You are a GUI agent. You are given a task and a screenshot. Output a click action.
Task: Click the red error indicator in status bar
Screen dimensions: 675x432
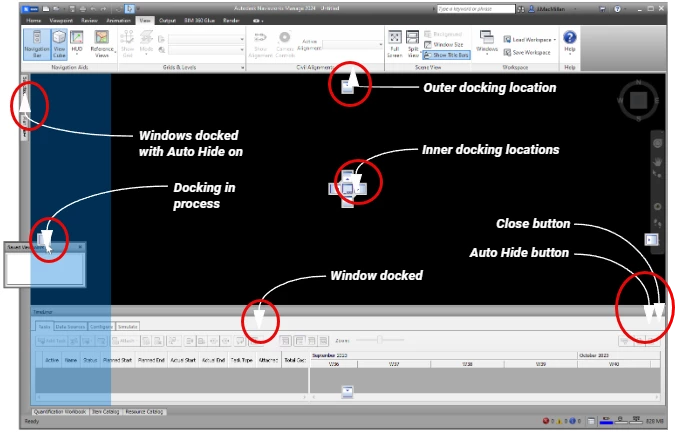pyautogui.click(x=545, y=421)
